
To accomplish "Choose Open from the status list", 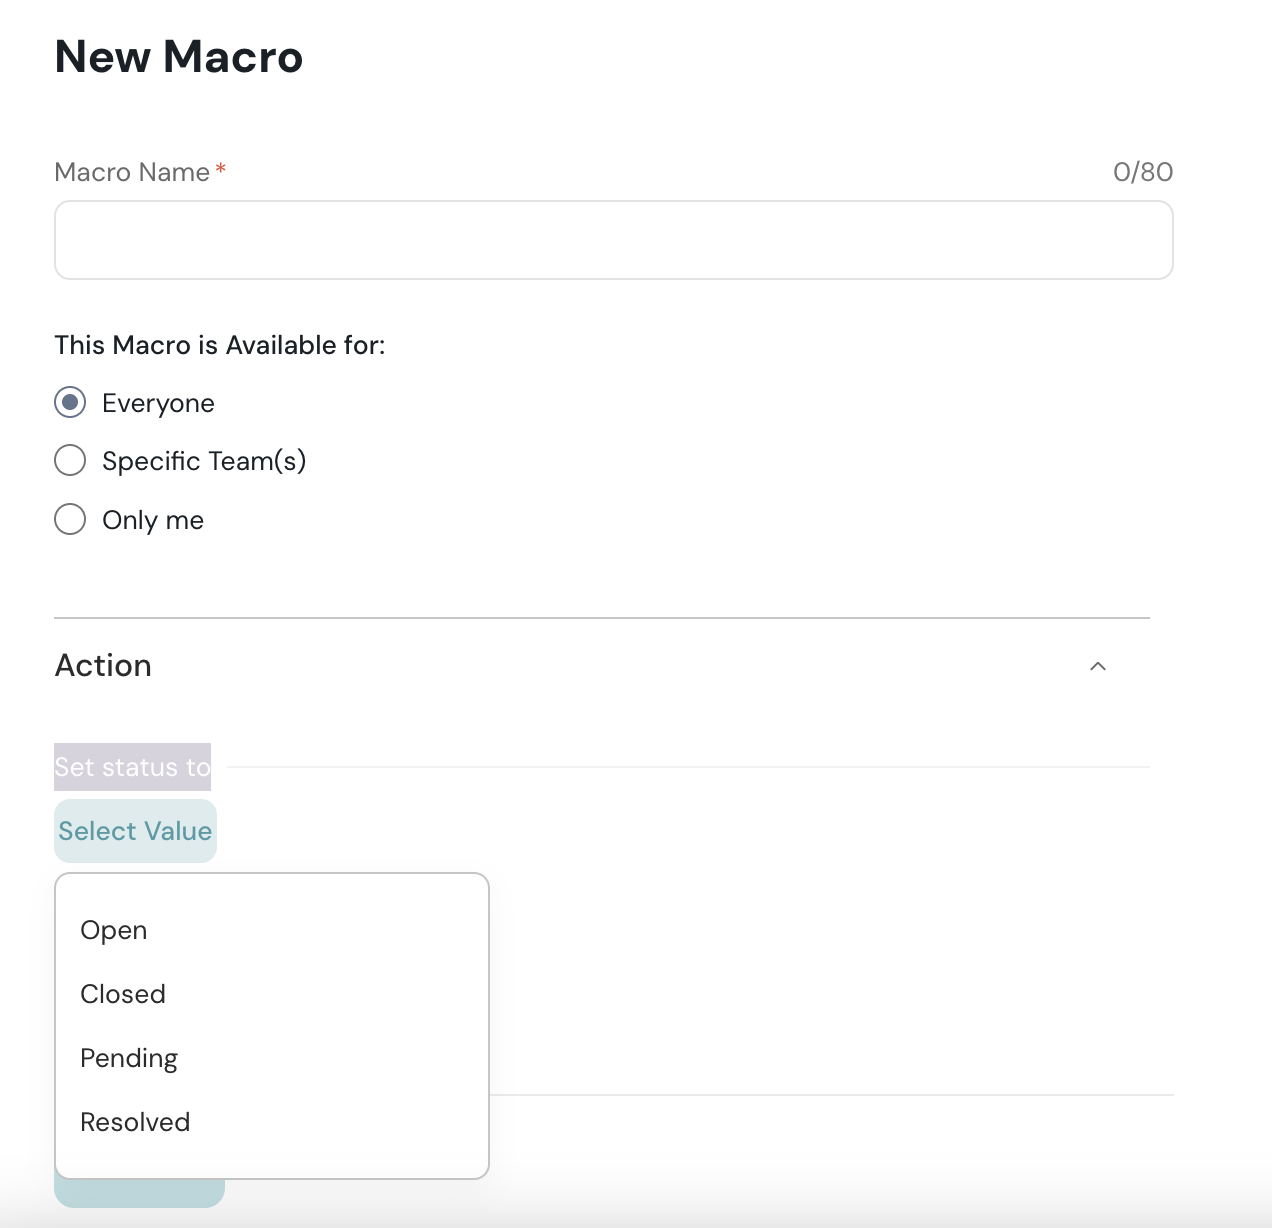I will coord(114,930).
